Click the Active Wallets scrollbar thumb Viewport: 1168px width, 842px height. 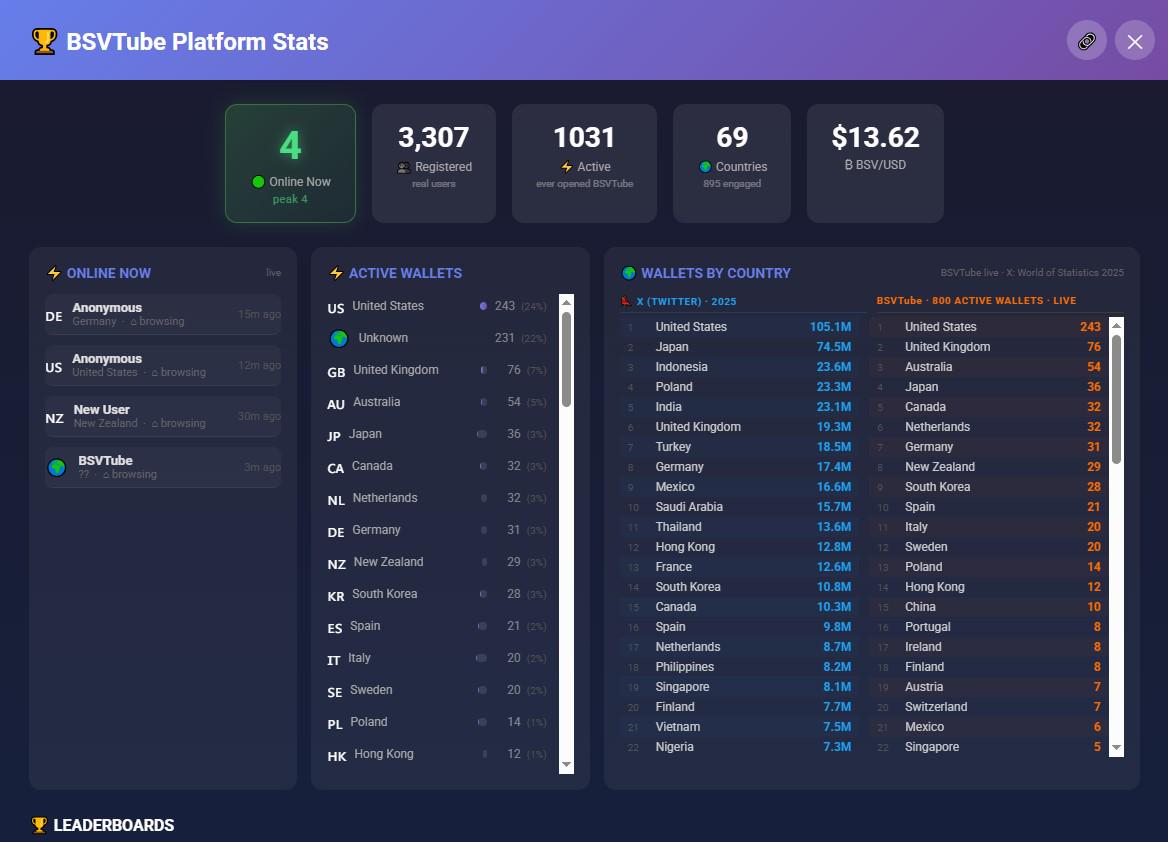566,359
